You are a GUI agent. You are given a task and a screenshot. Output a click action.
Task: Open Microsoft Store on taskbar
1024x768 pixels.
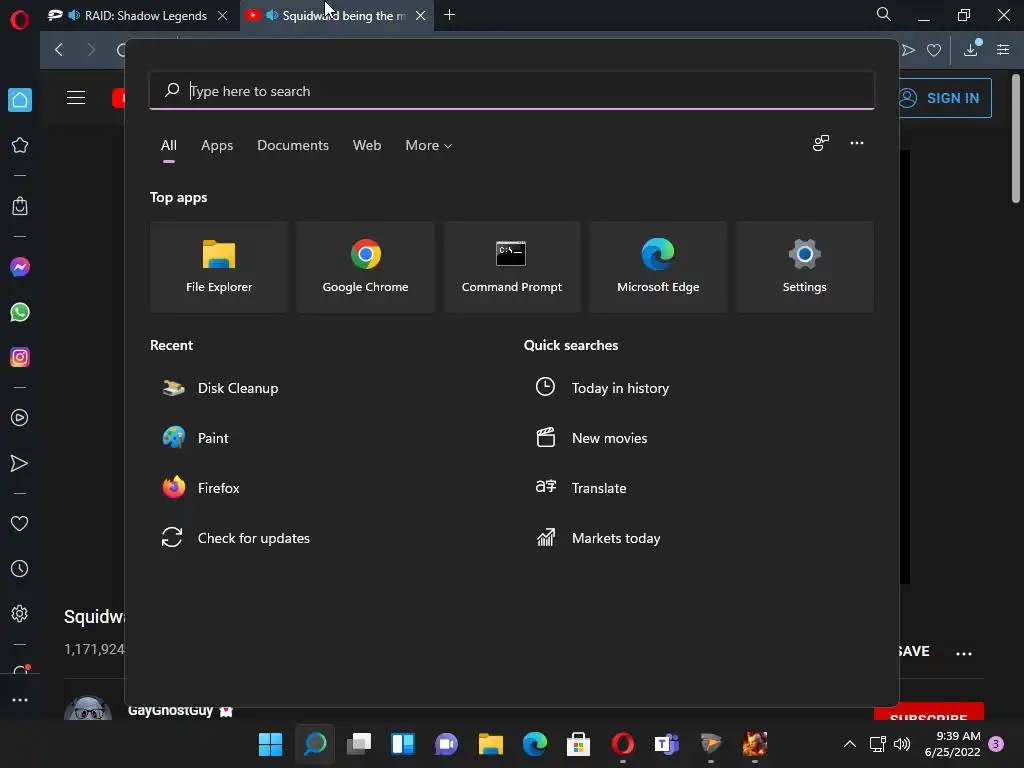coord(578,744)
